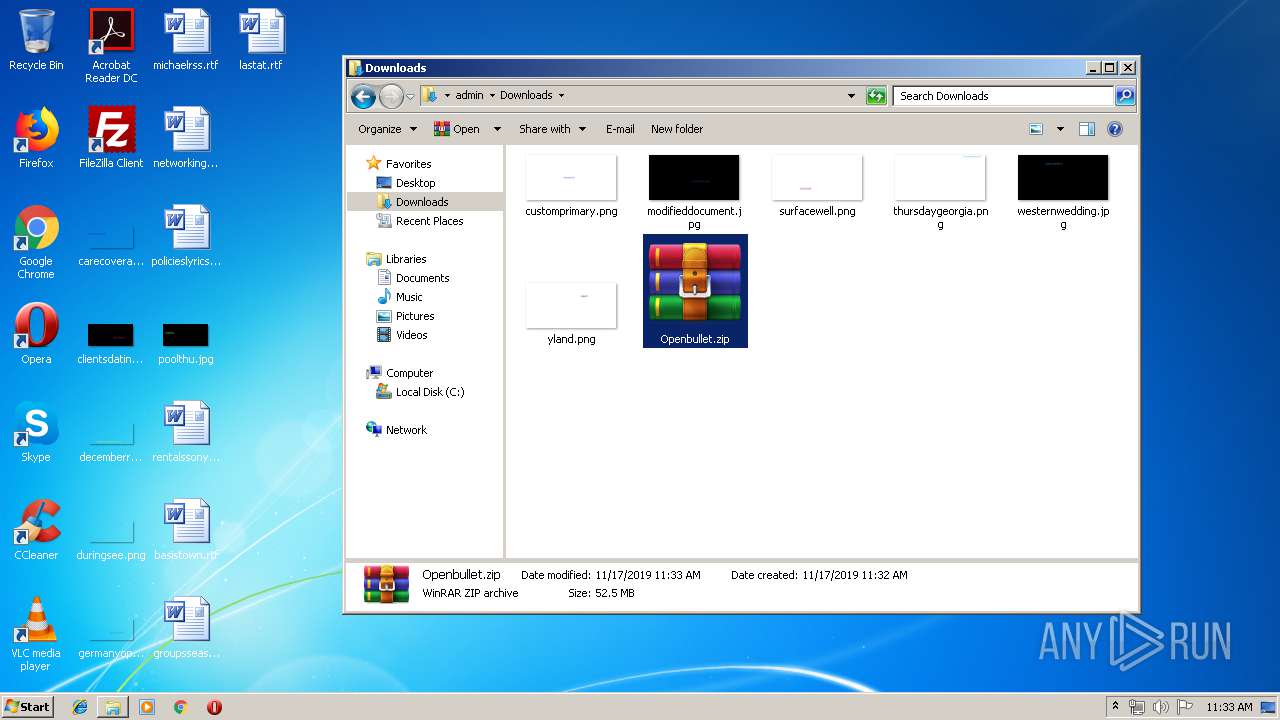Screen dimensions: 1280x720
Task: Click the search magnifier icon
Action: 1125,96
